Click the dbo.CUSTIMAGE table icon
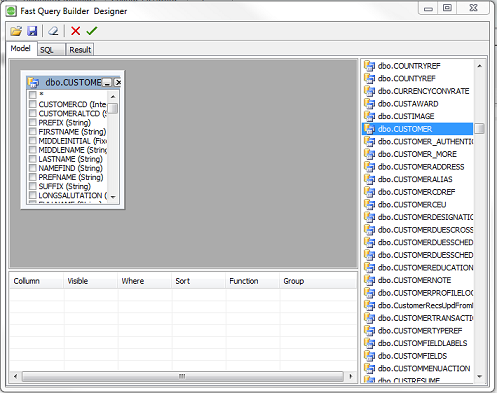The width and height of the screenshot is (497, 393). (x=369, y=116)
